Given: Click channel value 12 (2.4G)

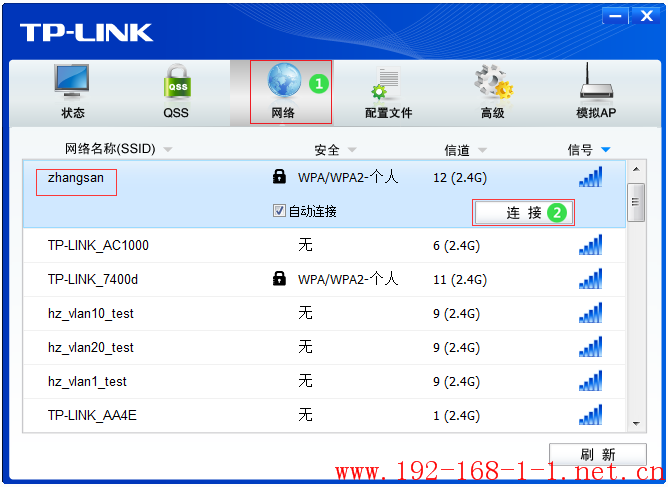Looking at the screenshot, I should pos(460,178).
